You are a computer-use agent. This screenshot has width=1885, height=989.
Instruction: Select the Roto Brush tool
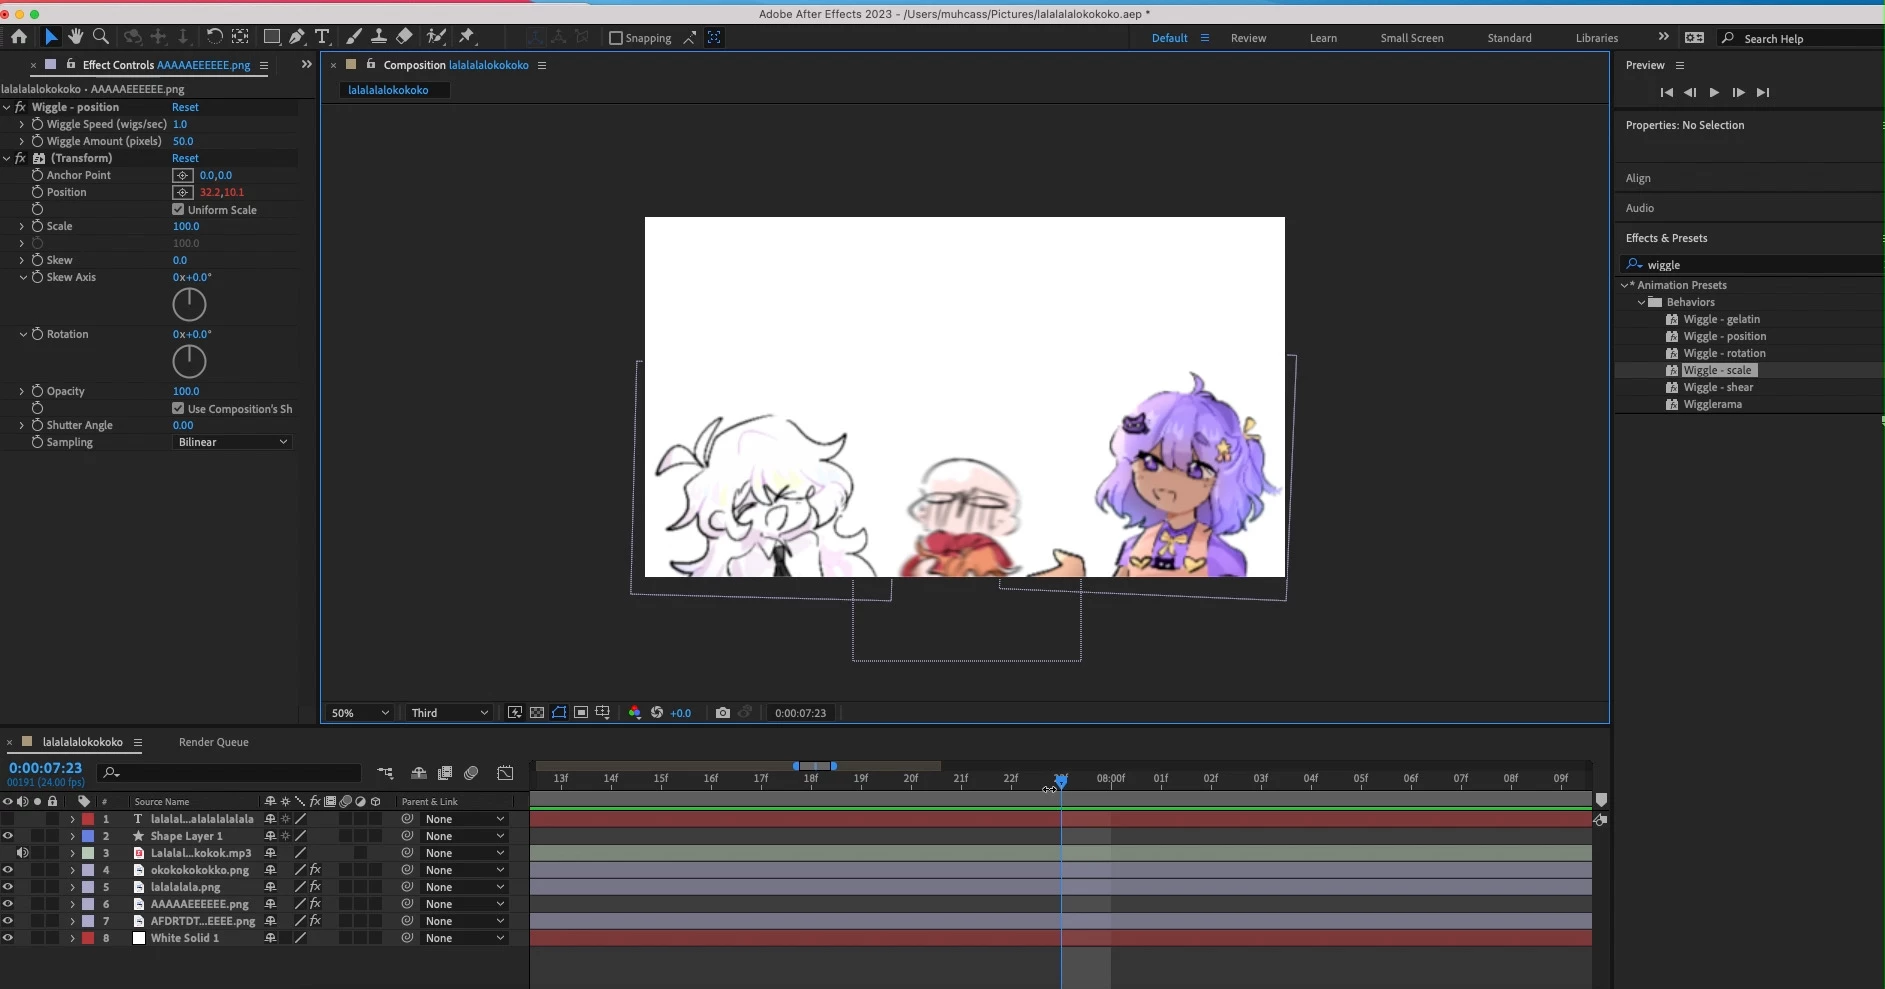436,36
